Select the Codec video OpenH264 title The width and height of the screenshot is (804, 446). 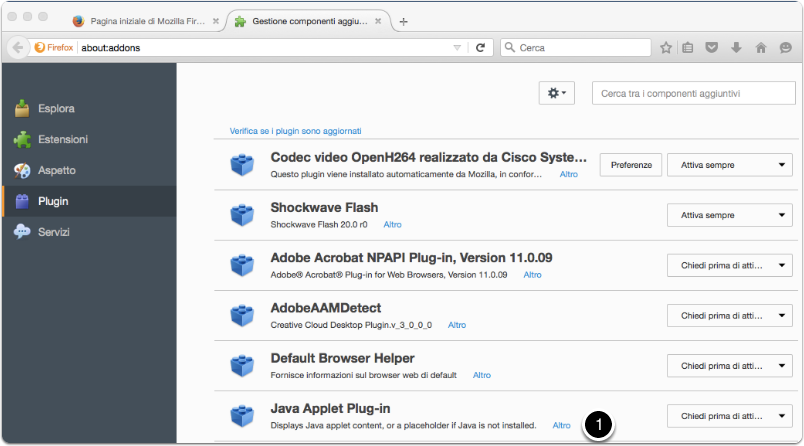coord(429,157)
